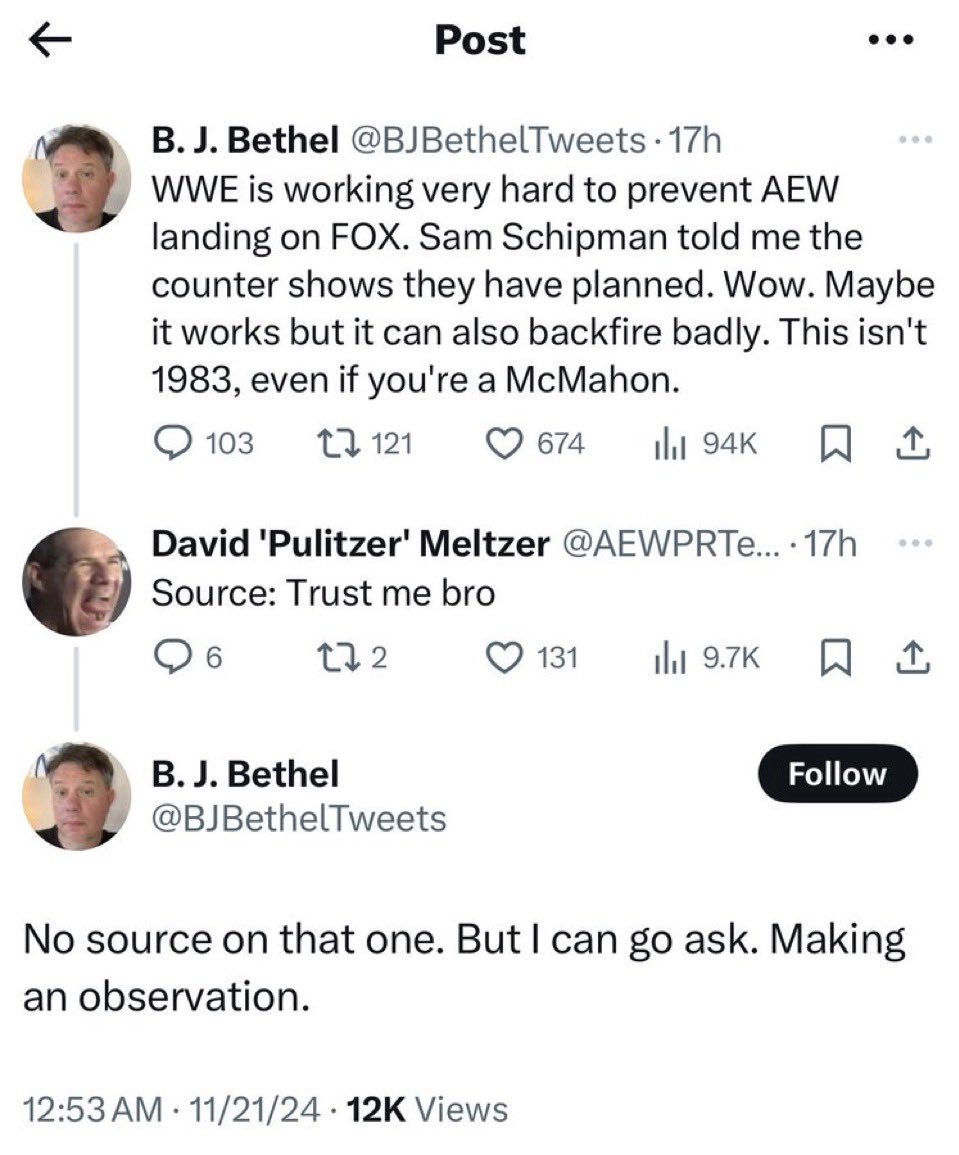Tap the back arrow icon

click(50, 40)
